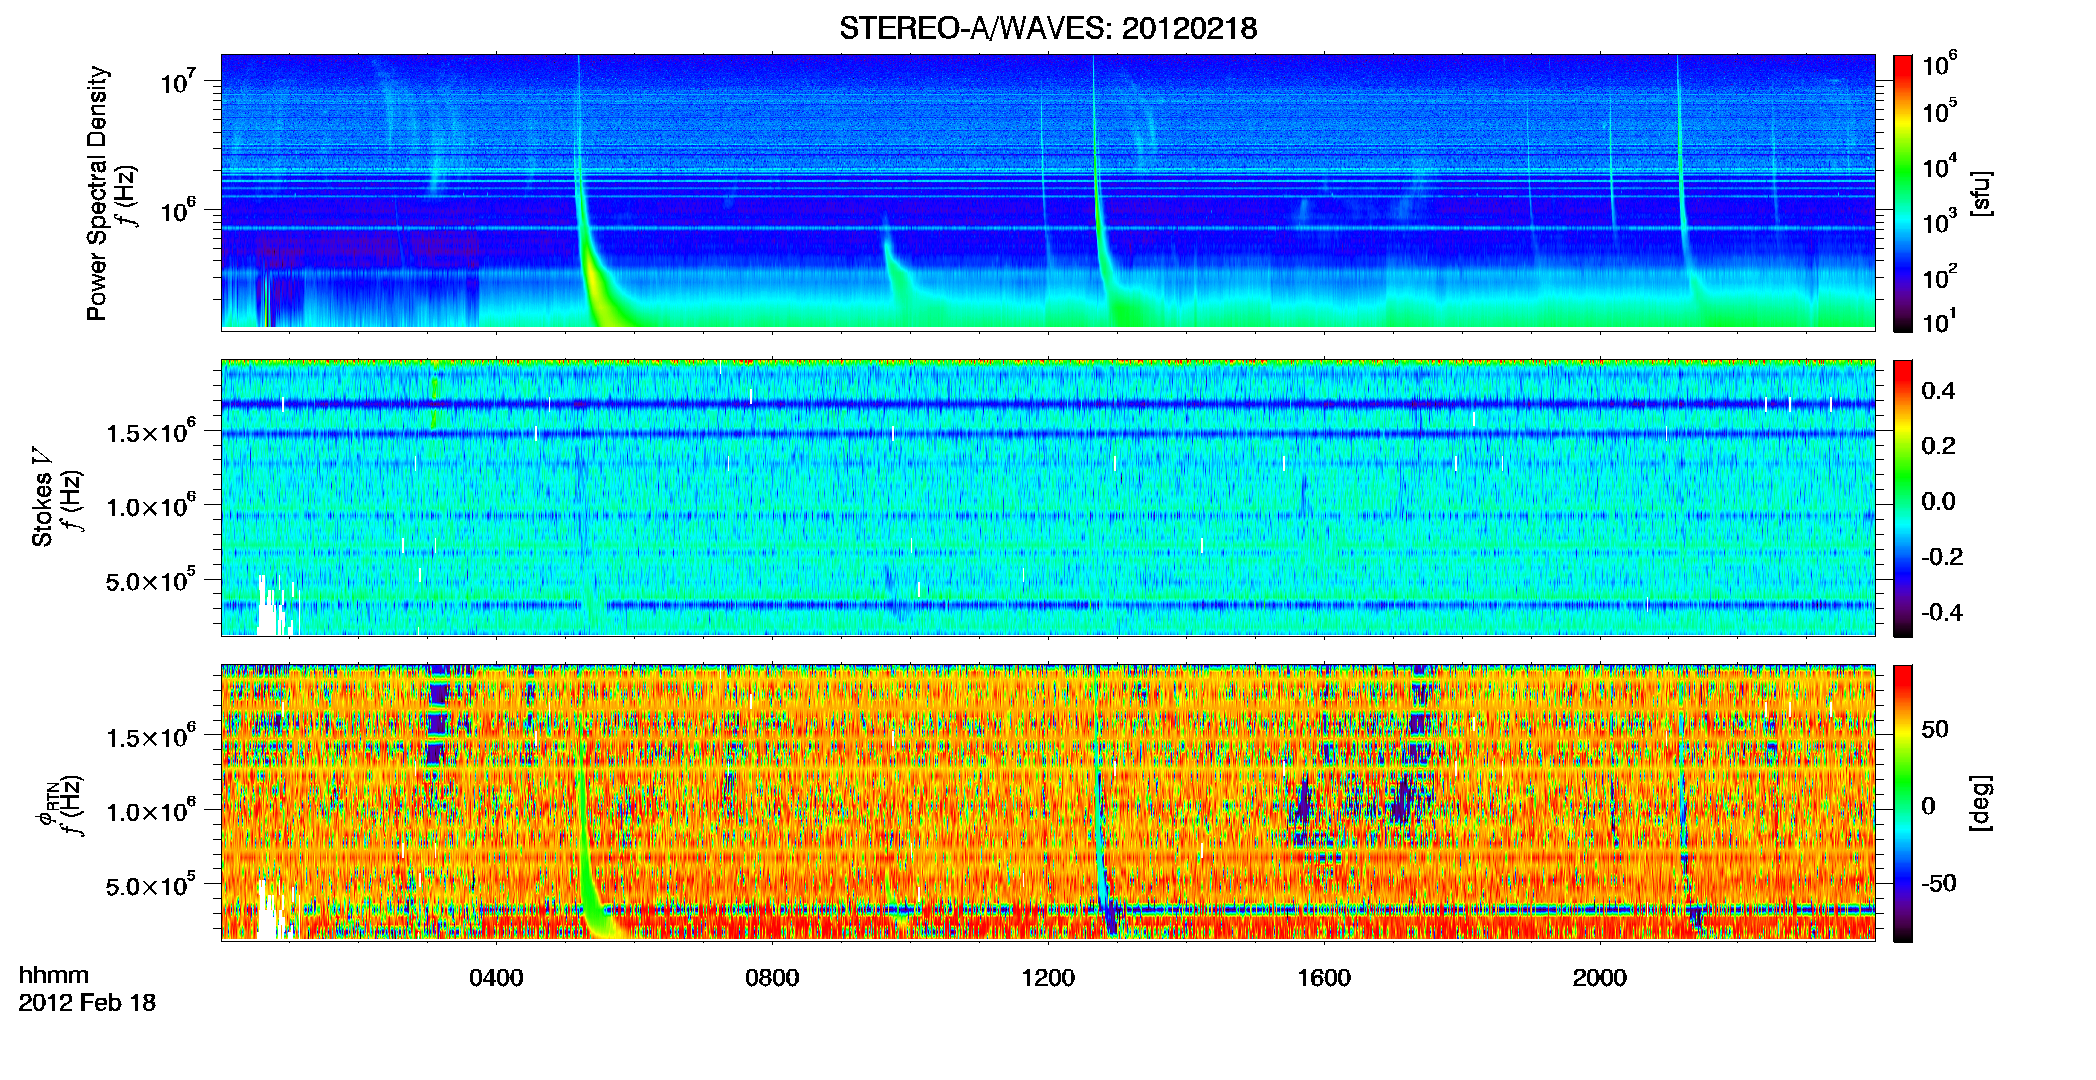
Task: Click the -0.2 value on Stokes V colorbar
Action: (x=1942, y=557)
